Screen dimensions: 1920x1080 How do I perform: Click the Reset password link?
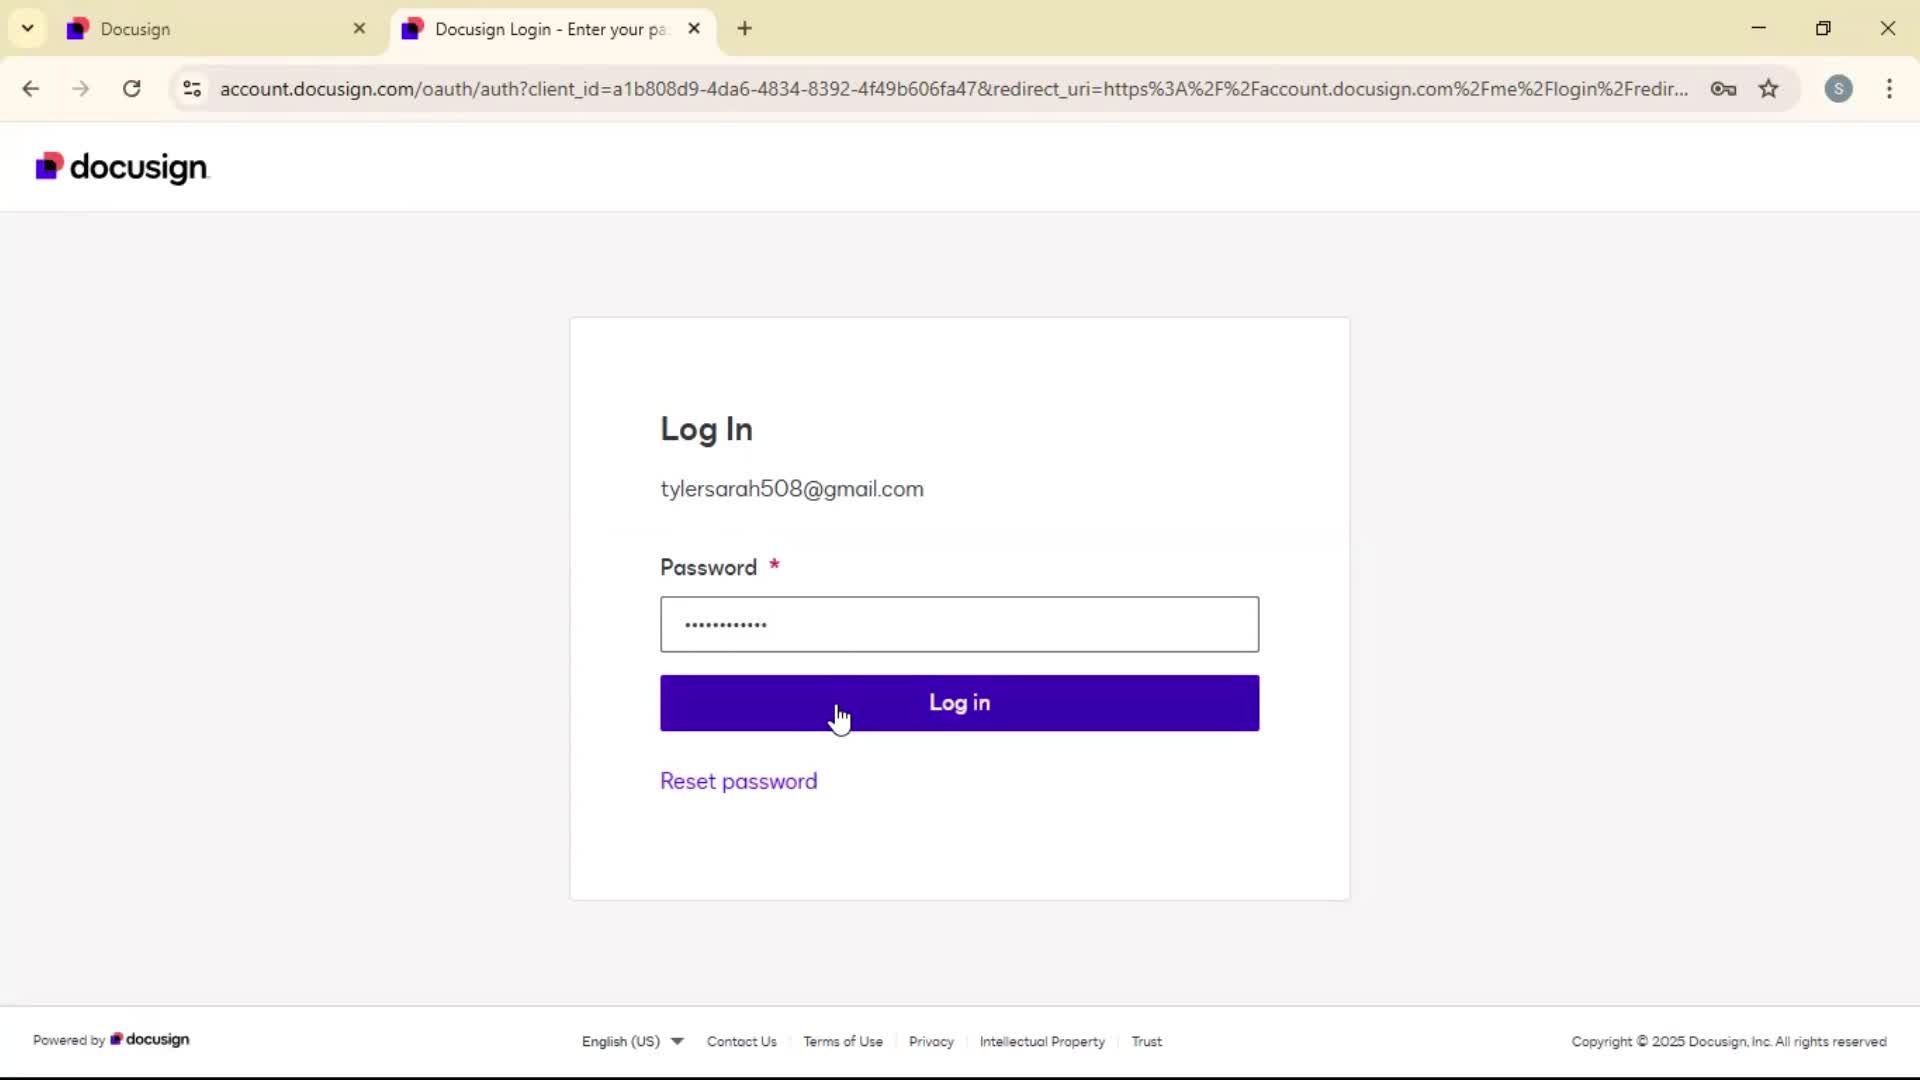[738, 781]
